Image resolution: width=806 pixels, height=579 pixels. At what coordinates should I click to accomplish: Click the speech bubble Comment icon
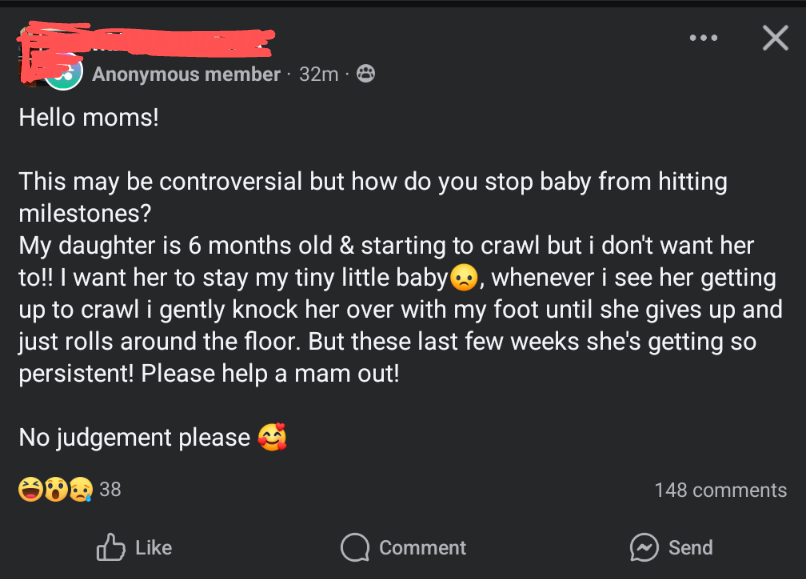pos(355,548)
